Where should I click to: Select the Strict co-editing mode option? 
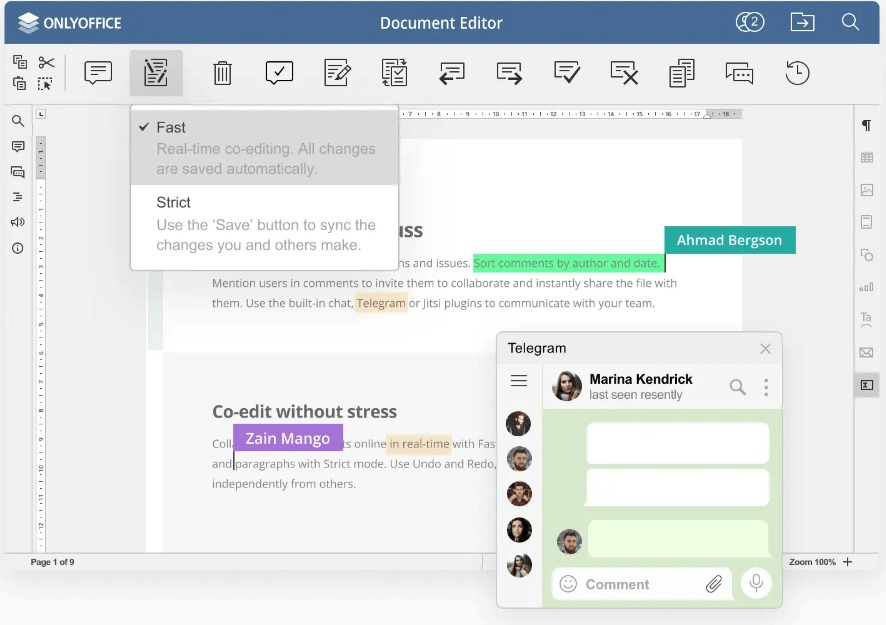pyautogui.click(x=264, y=224)
